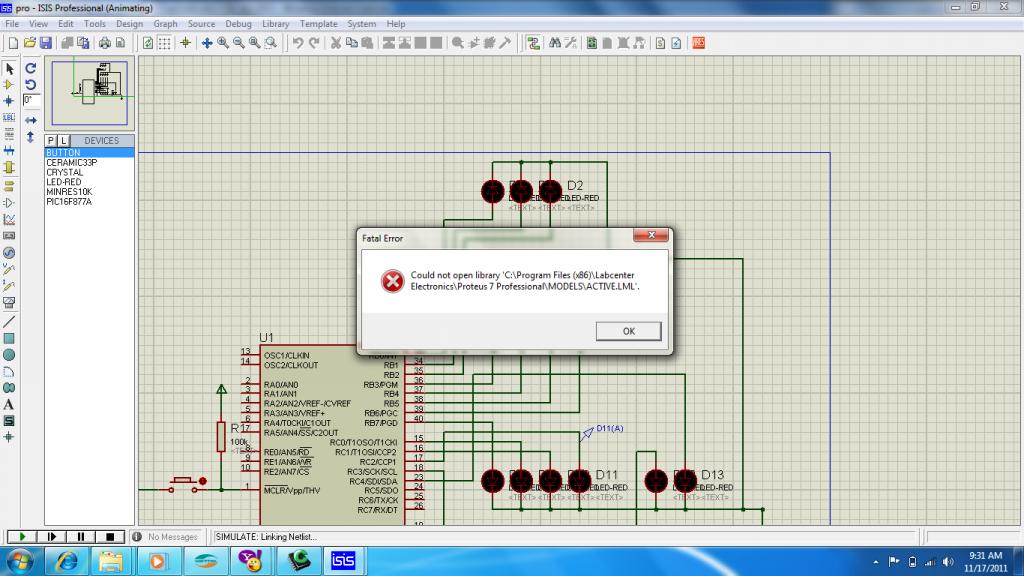Click the Open design folder icon
1024x576 pixels.
pos(29,43)
